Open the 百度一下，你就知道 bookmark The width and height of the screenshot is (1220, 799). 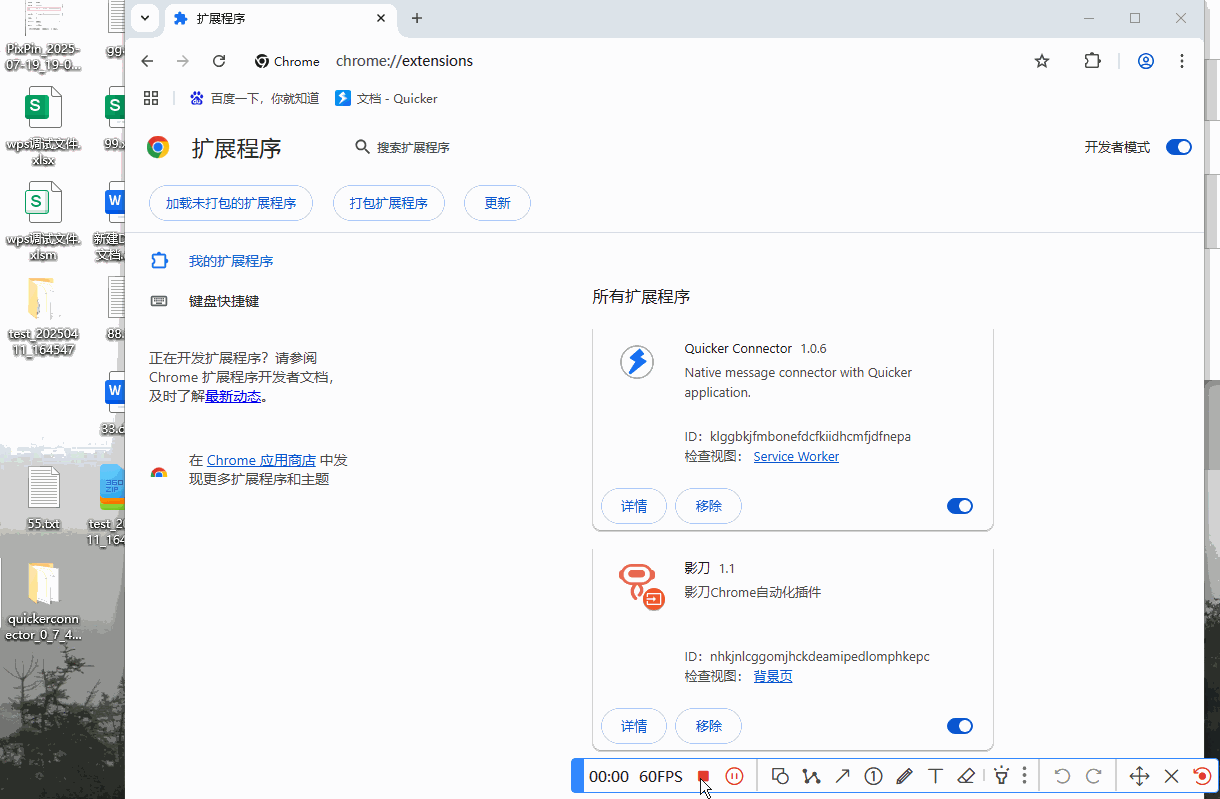254,98
